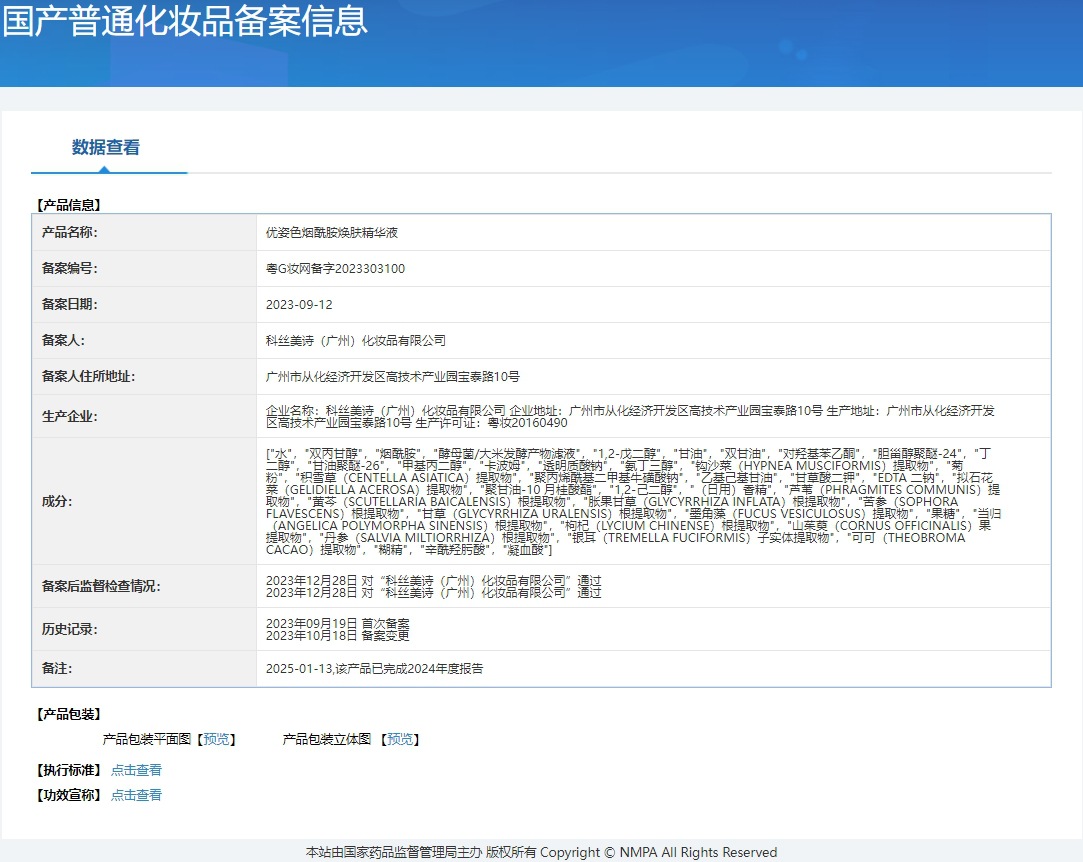Click the NMPA copyright footer text
Screen dimensions: 1083x862
(542, 852)
